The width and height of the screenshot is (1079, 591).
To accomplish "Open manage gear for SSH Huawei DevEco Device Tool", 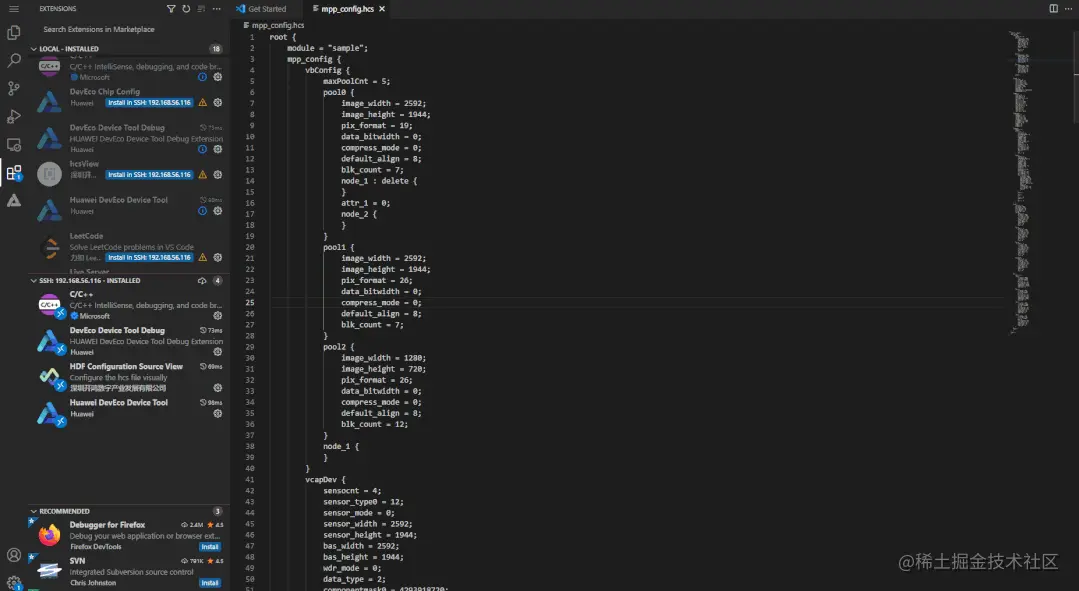I will click(x=217, y=413).
